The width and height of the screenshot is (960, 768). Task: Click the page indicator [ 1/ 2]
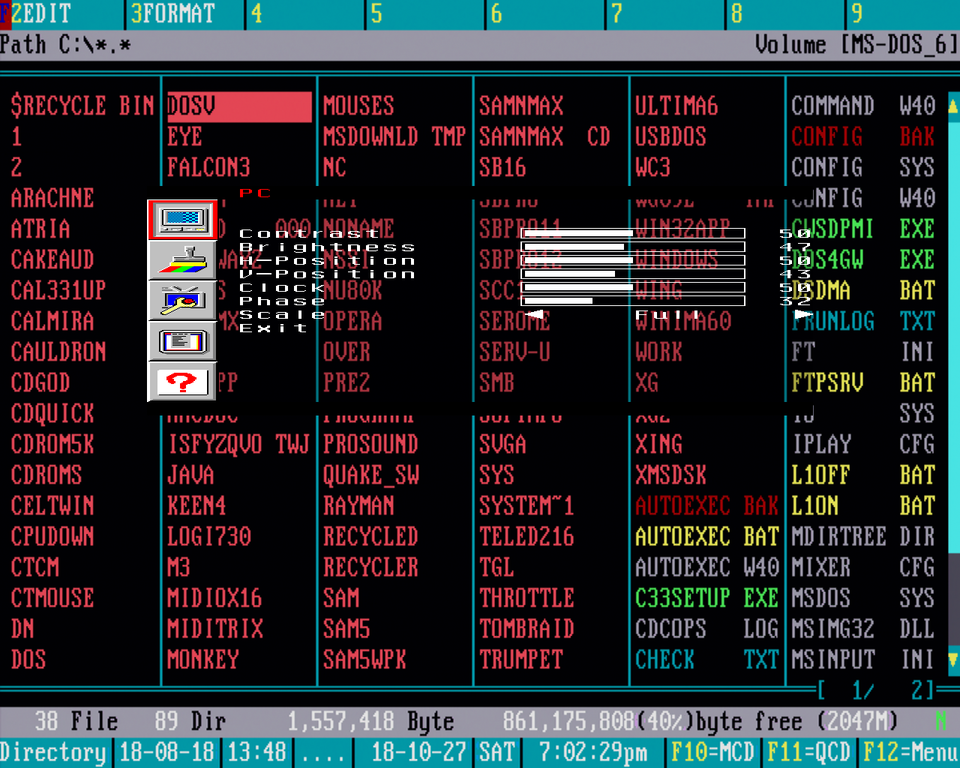pyautogui.click(x=876, y=691)
